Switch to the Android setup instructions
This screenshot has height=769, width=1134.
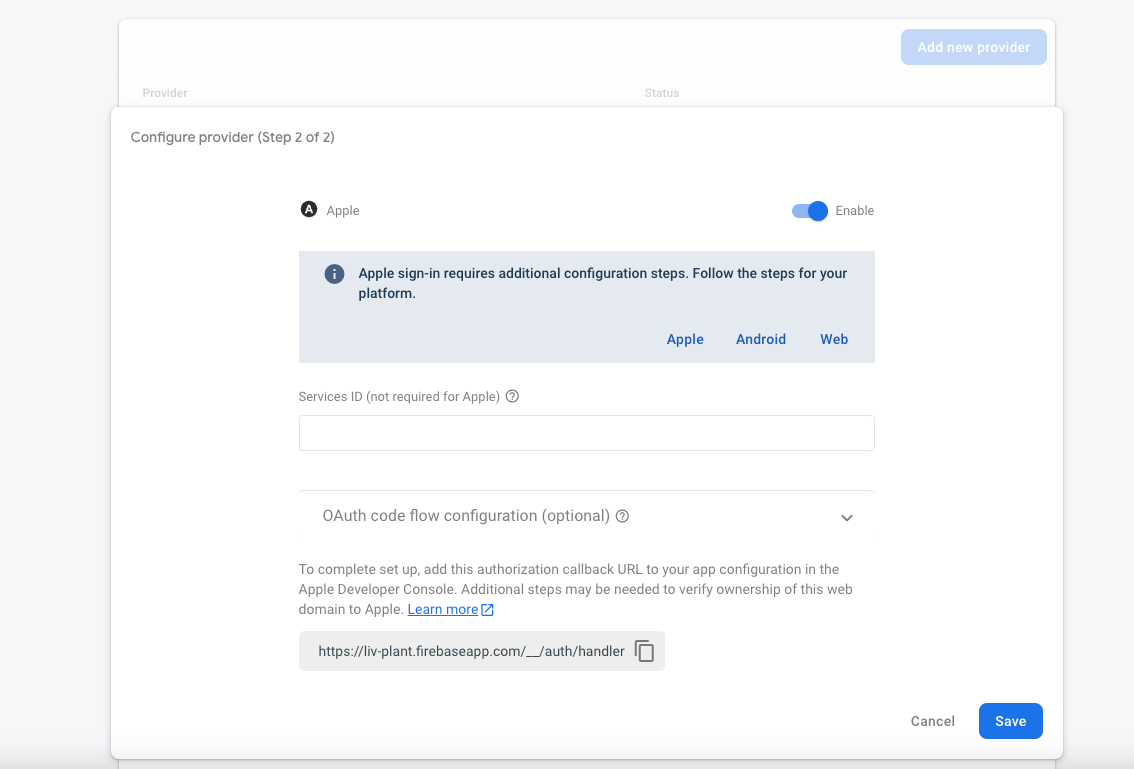[760, 339]
